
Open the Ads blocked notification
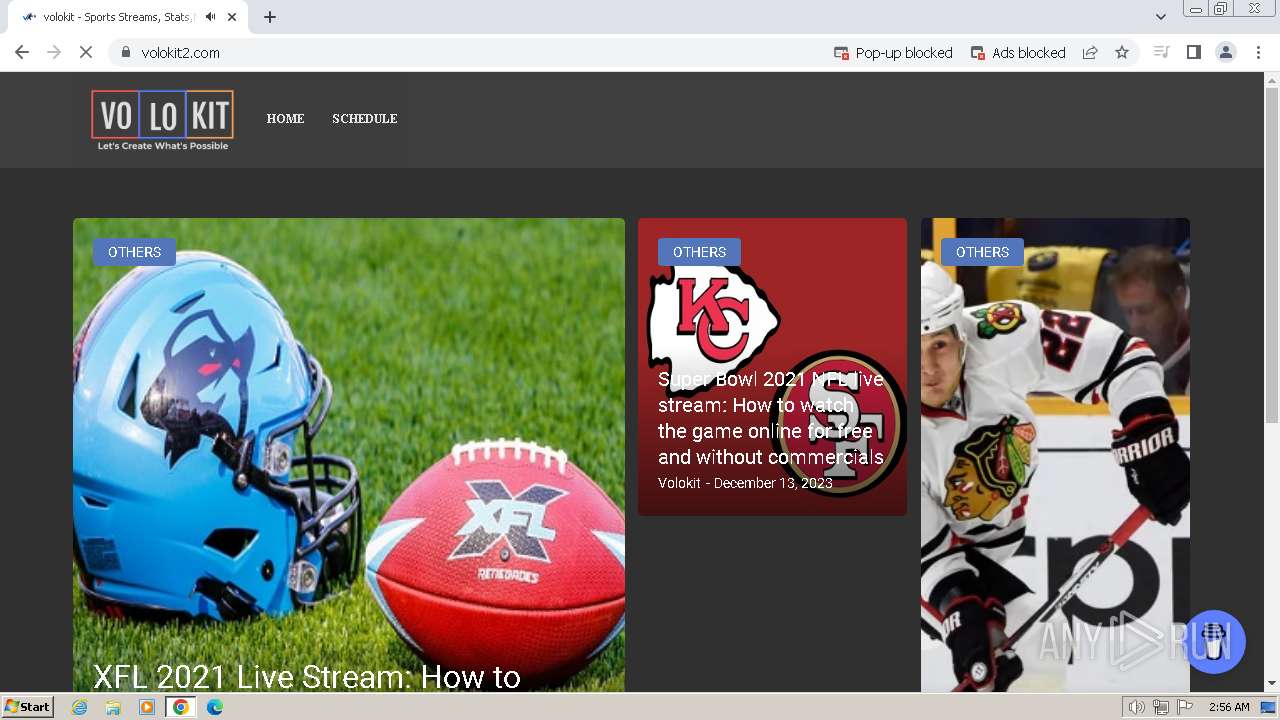tap(1018, 53)
